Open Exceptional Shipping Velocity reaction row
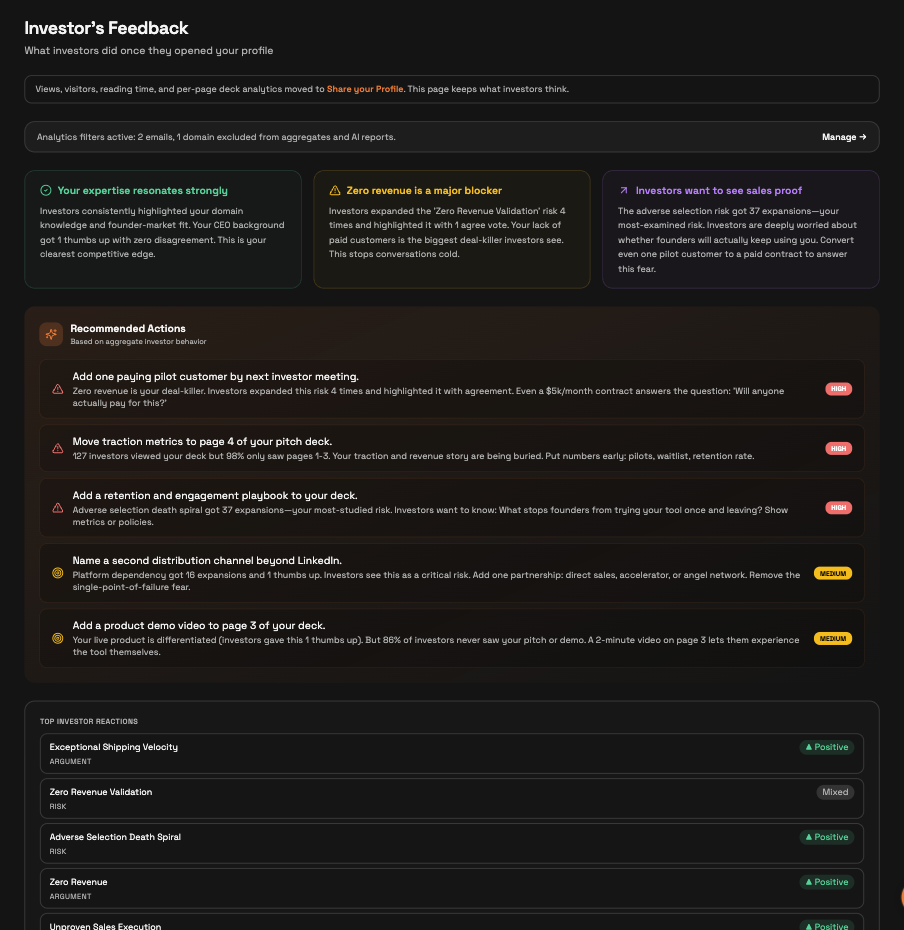904x930 pixels. (x=451, y=753)
